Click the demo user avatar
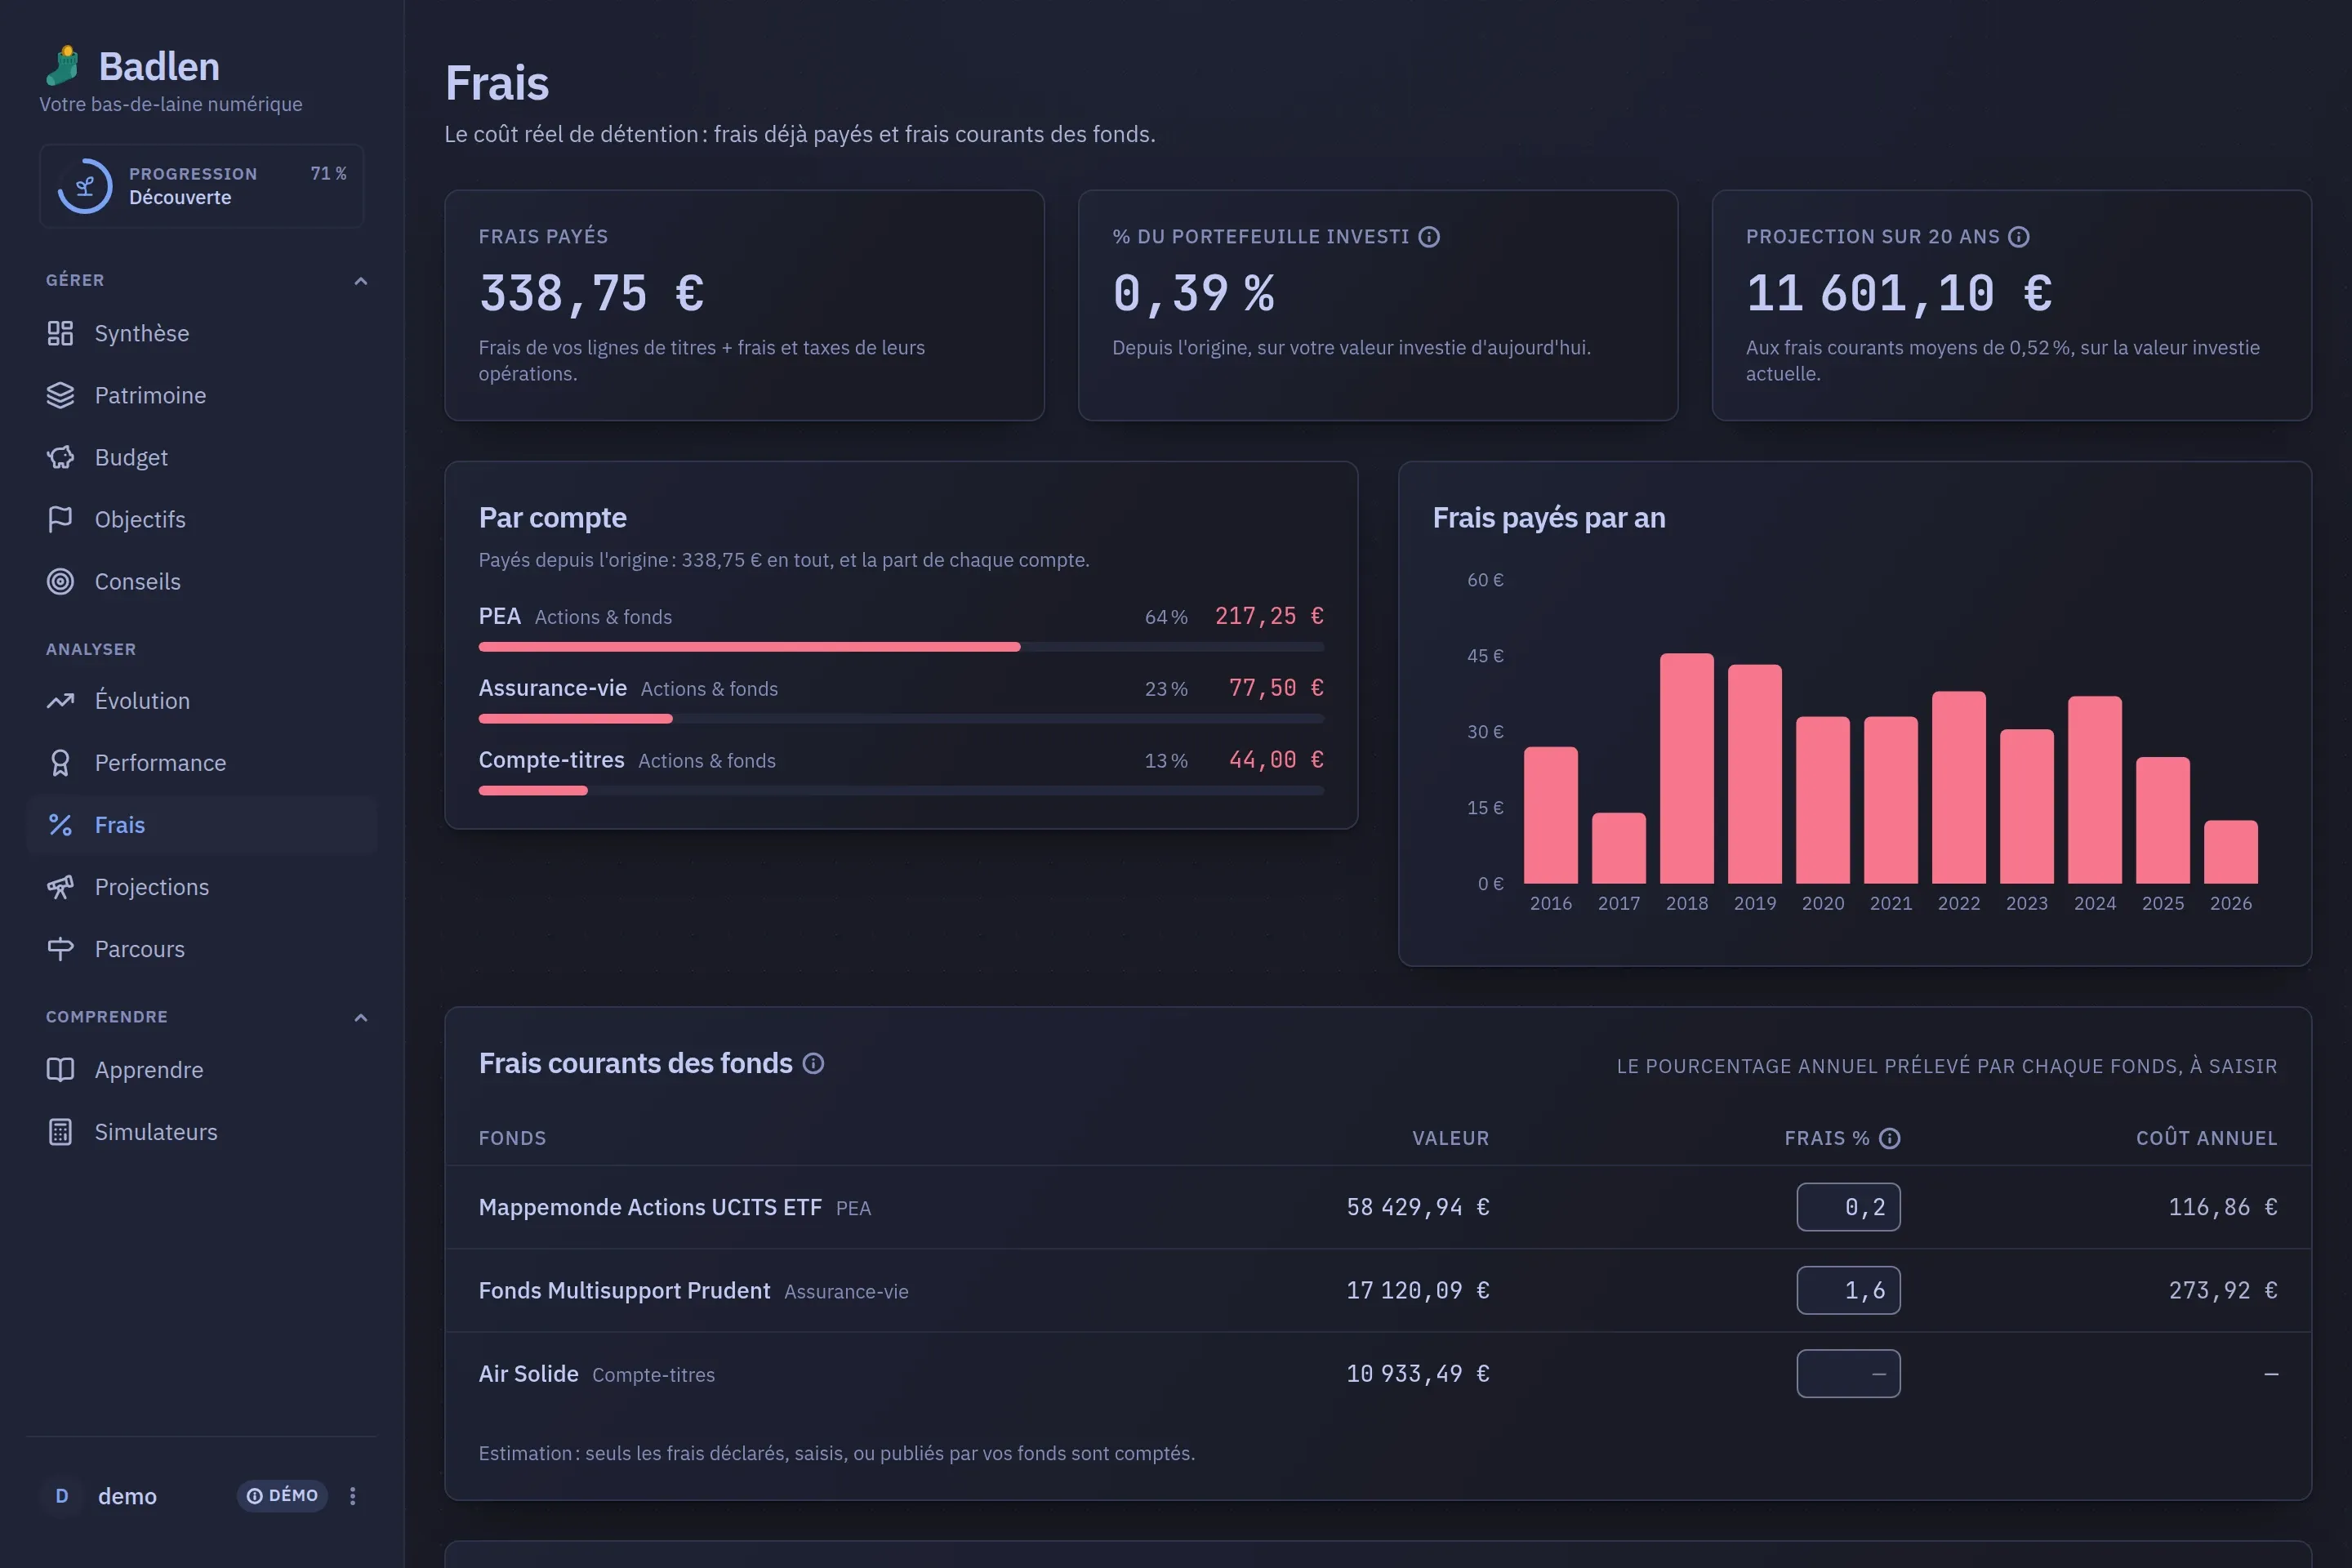The height and width of the screenshot is (1568, 2352). [62, 1496]
